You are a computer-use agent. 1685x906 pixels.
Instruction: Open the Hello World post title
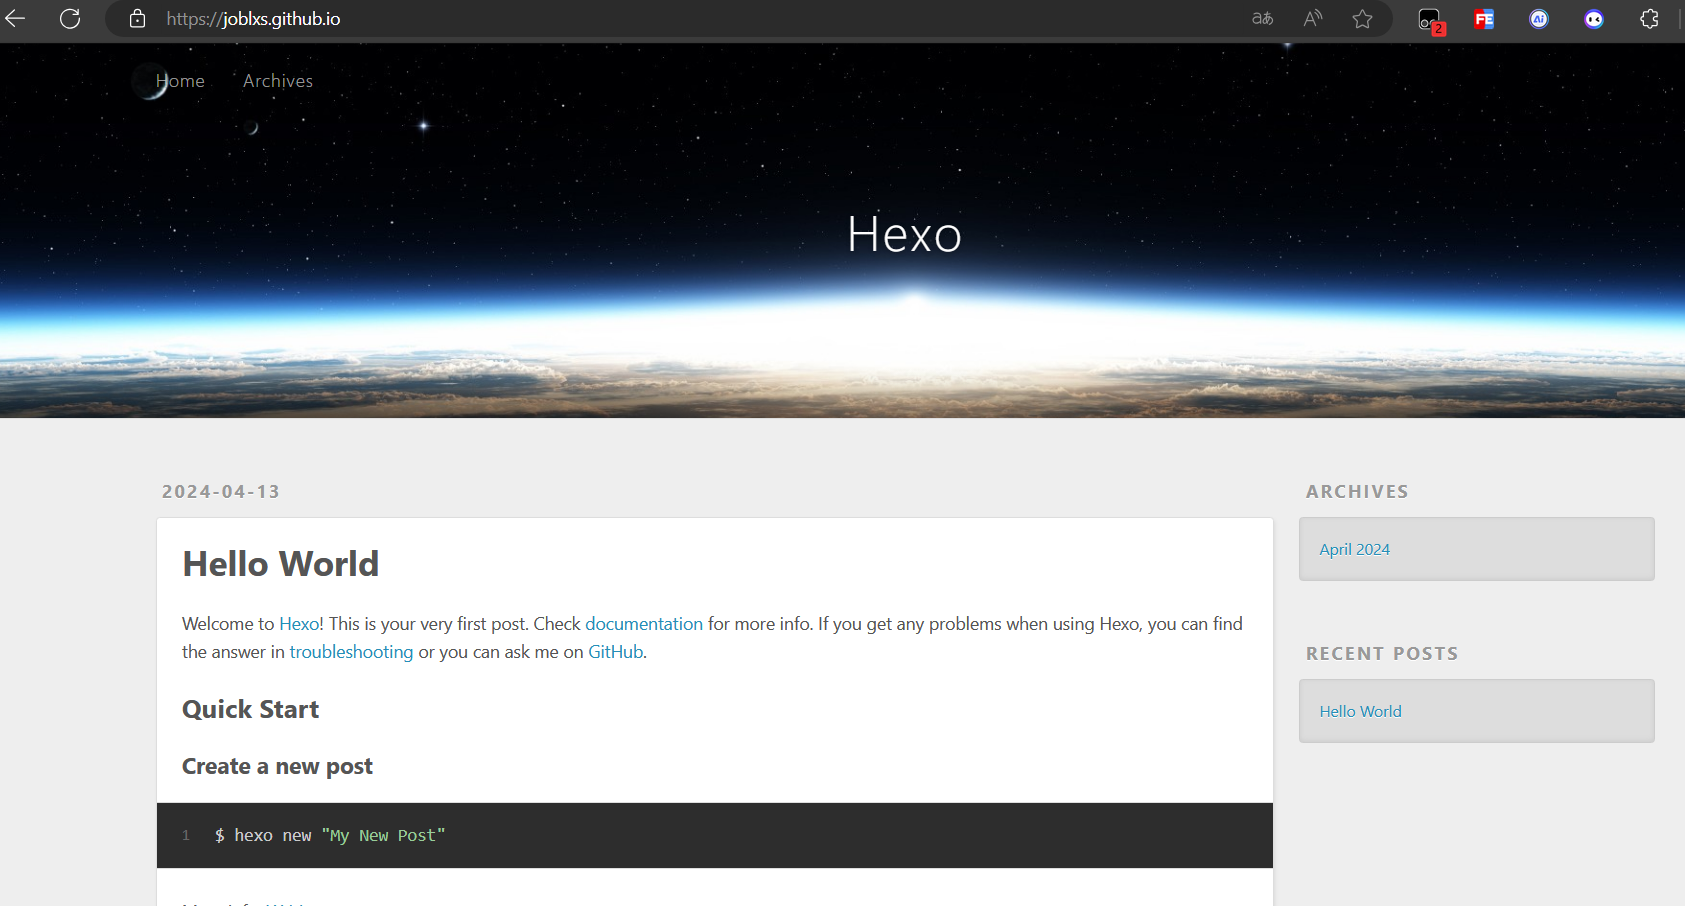click(280, 564)
